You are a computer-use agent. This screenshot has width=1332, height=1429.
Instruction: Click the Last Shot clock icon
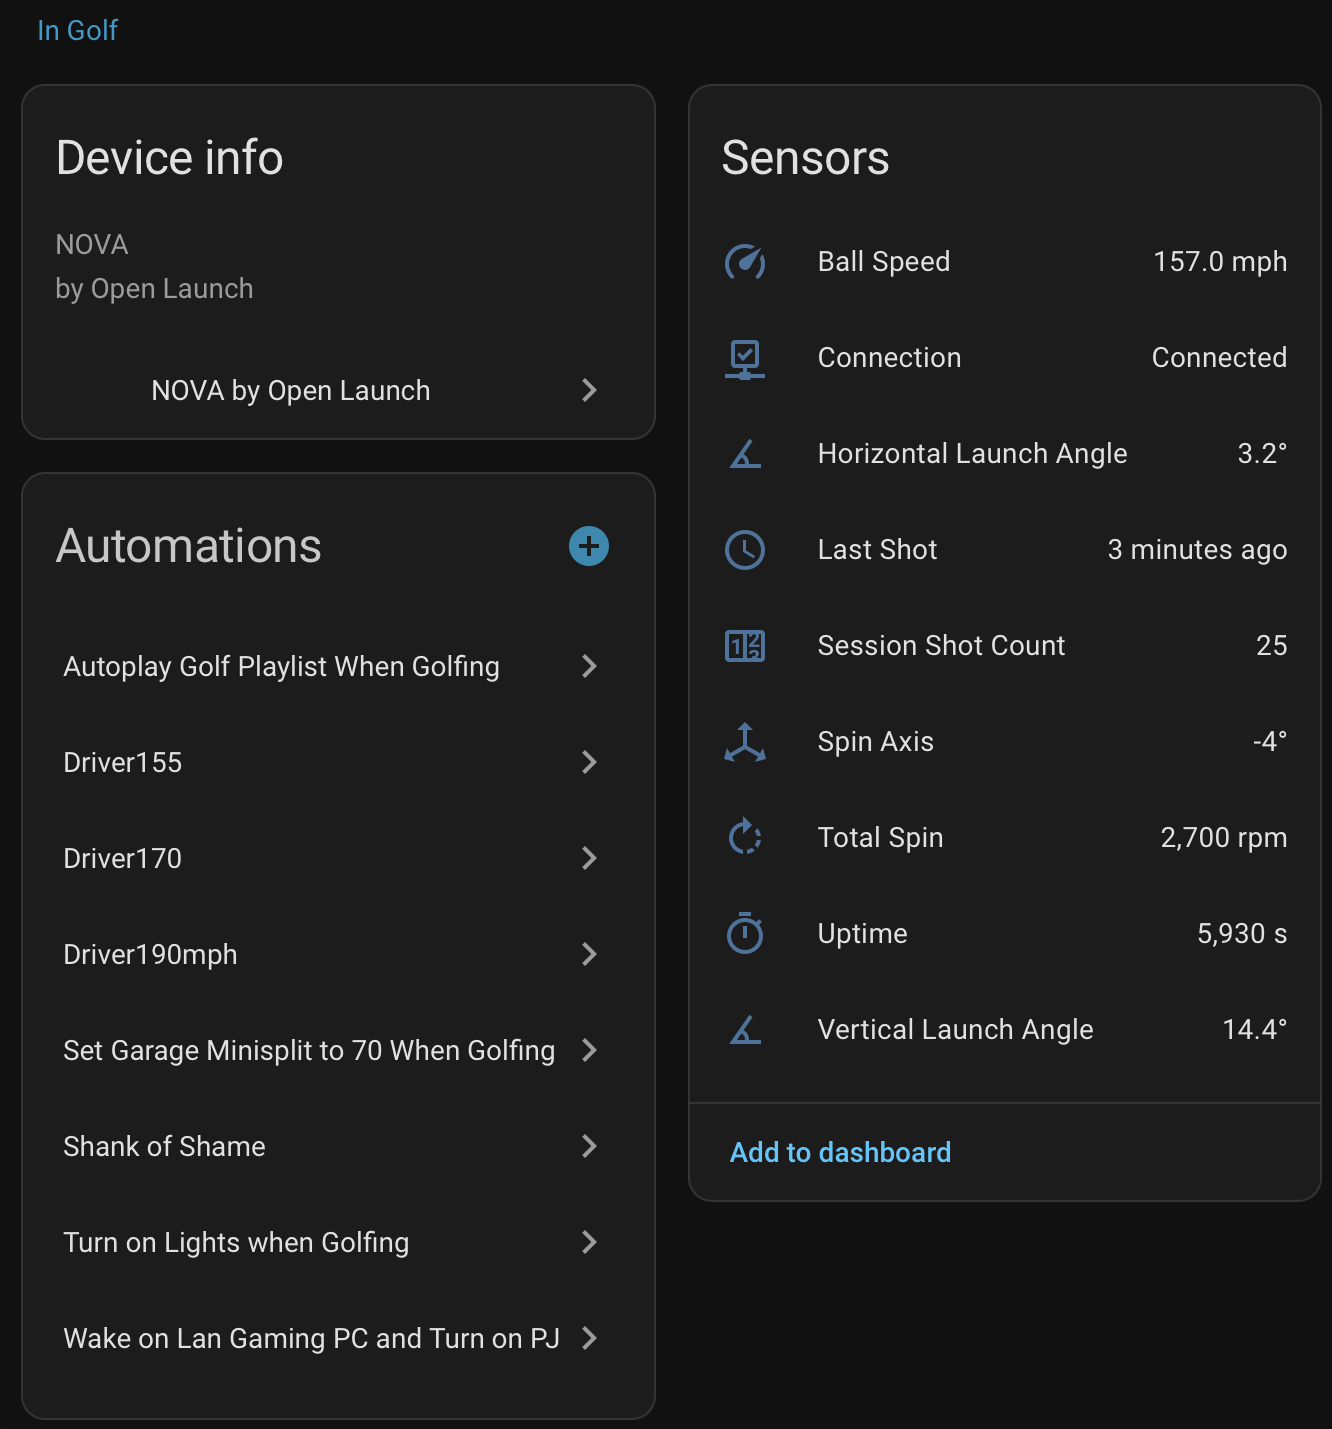(x=745, y=550)
